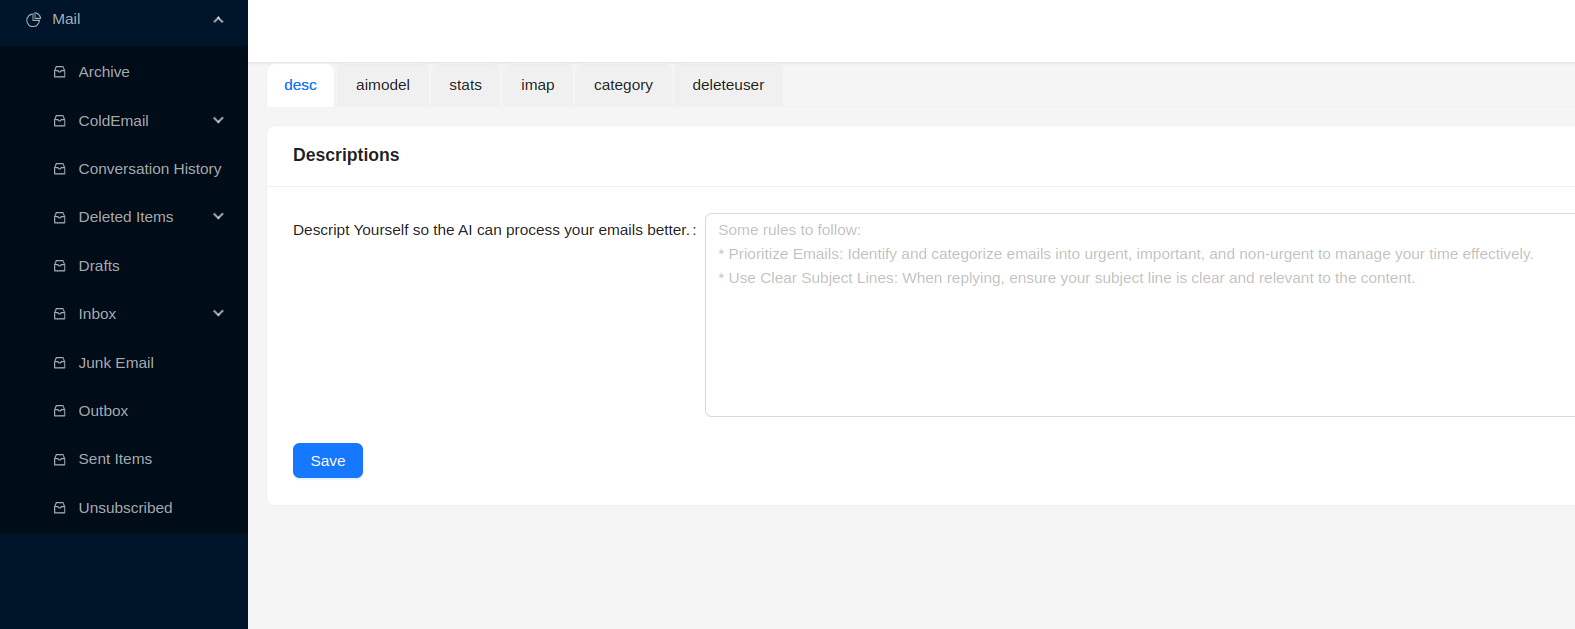Click the Save button

click(328, 460)
